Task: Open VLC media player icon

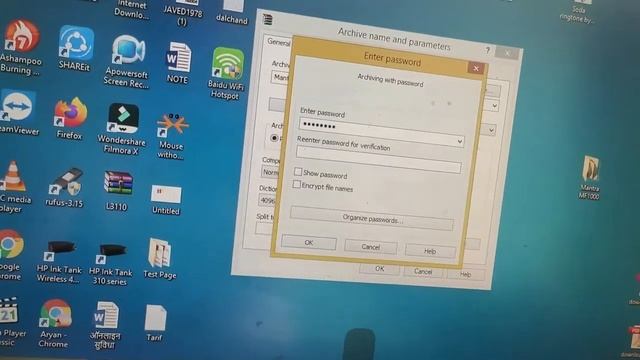Action: [15, 187]
